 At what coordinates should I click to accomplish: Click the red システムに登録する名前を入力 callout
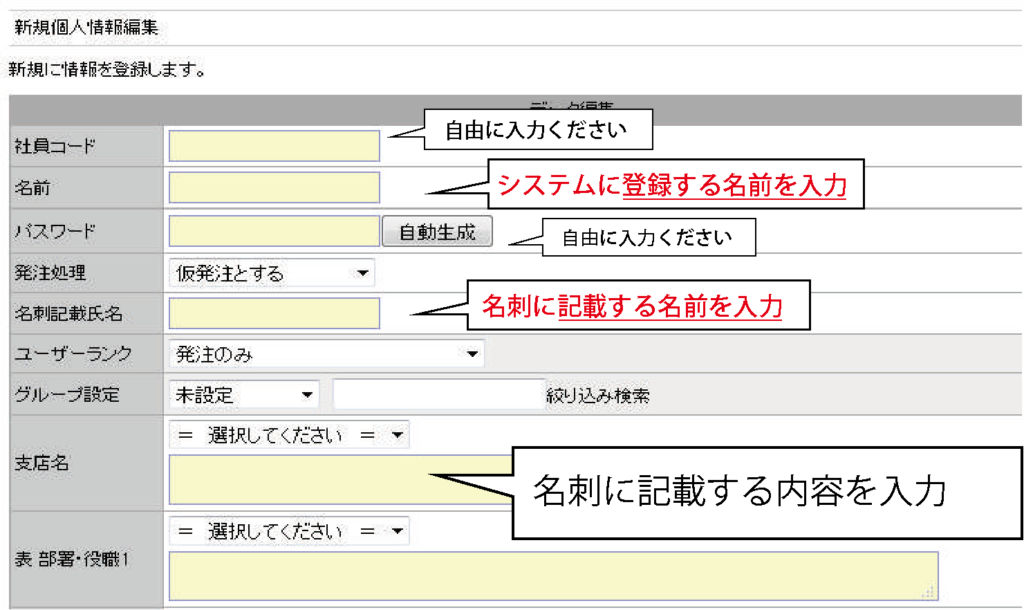(x=672, y=185)
